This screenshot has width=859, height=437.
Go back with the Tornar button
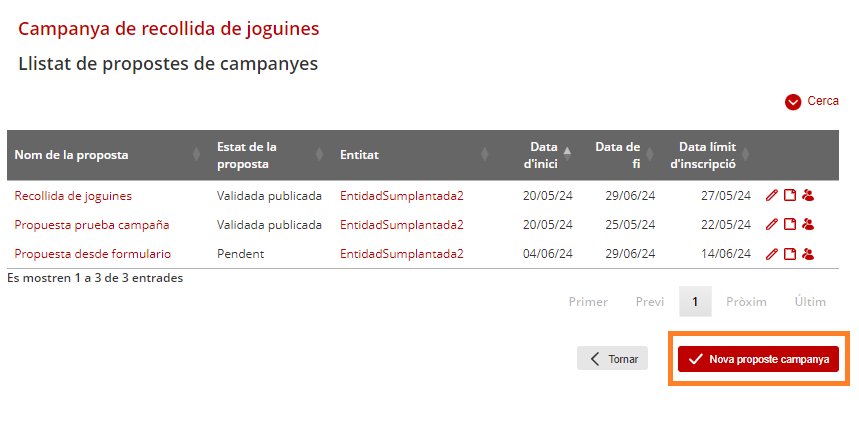click(612, 359)
